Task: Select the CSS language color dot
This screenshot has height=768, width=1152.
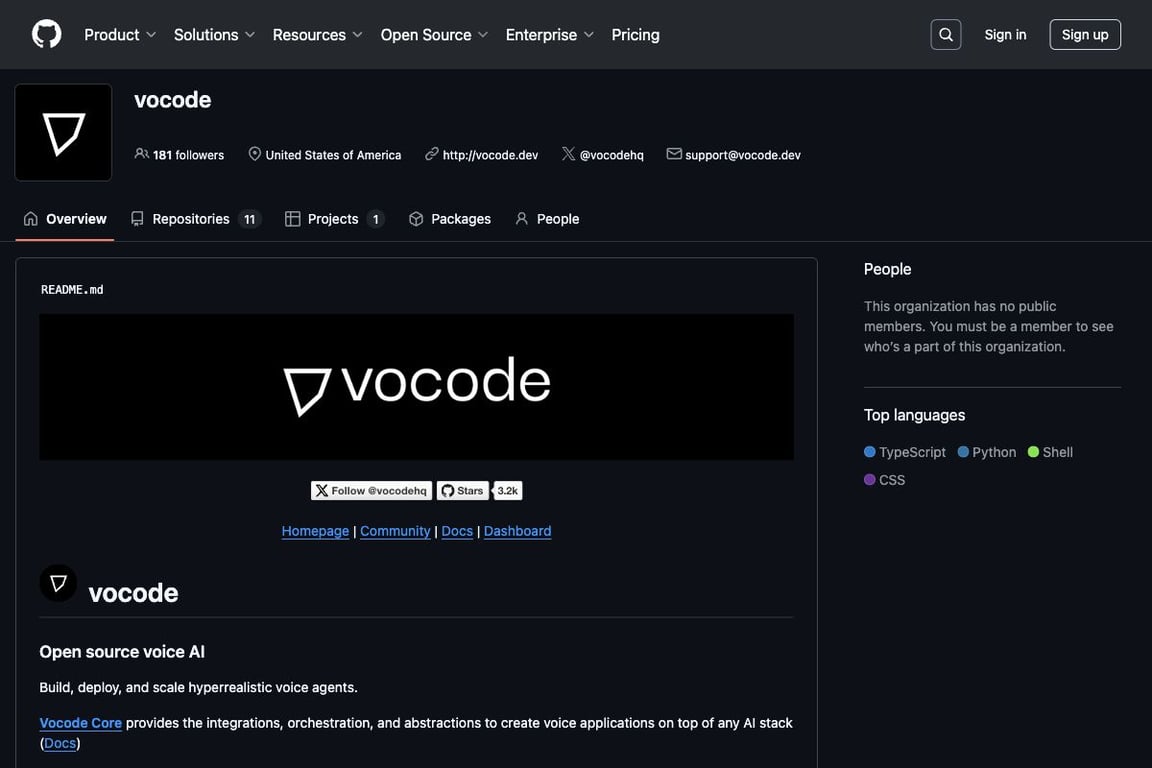Action: coord(870,480)
